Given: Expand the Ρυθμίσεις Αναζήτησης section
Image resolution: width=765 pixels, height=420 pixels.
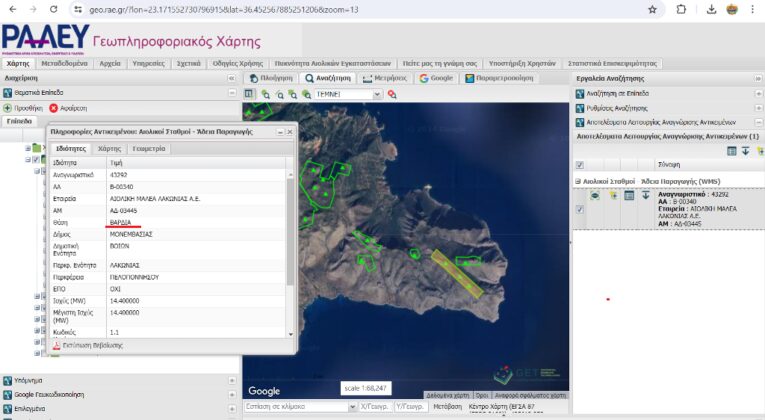Looking at the screenshot, I should (x=758, y=108).
